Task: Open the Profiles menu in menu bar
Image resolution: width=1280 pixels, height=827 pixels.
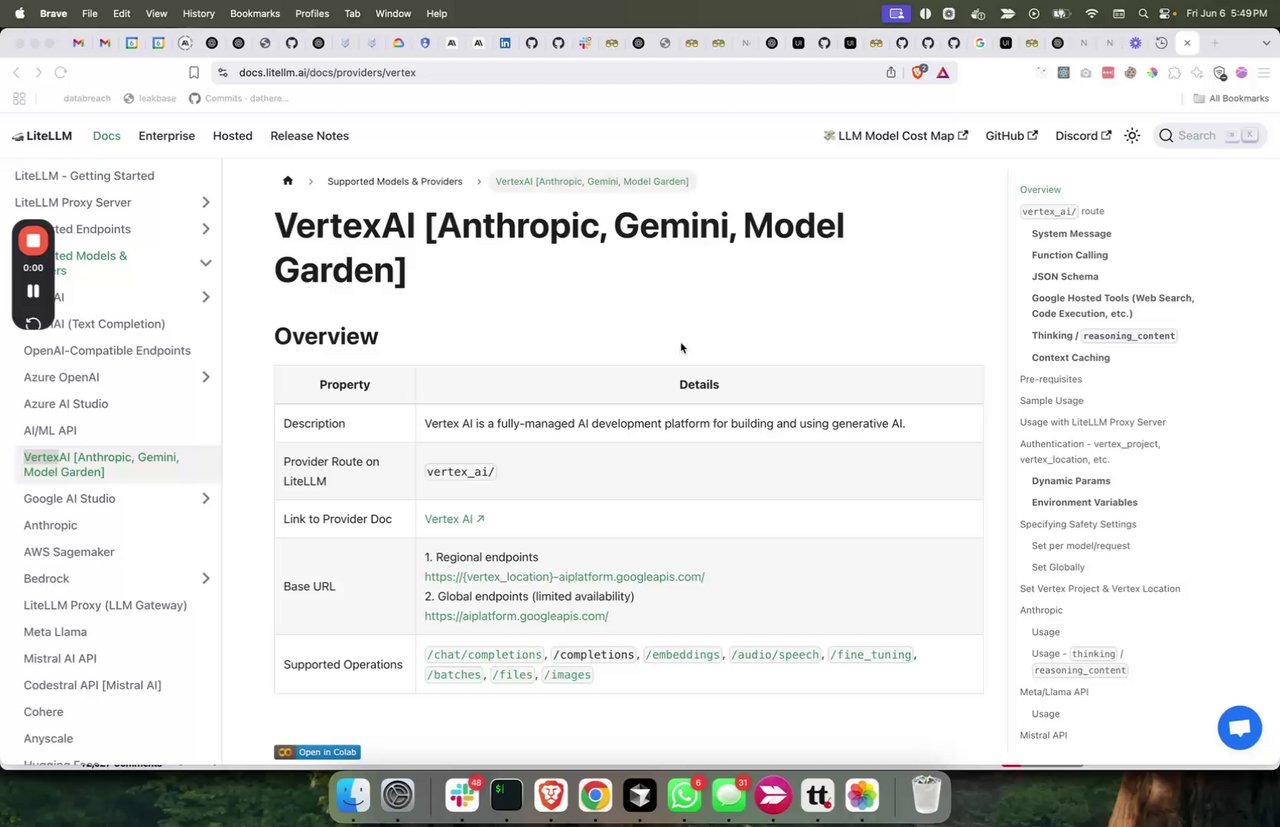Action: (312, 14)
